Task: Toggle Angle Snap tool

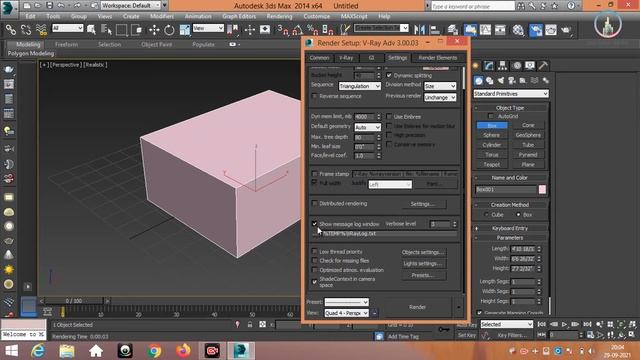Action: [298, 29]
